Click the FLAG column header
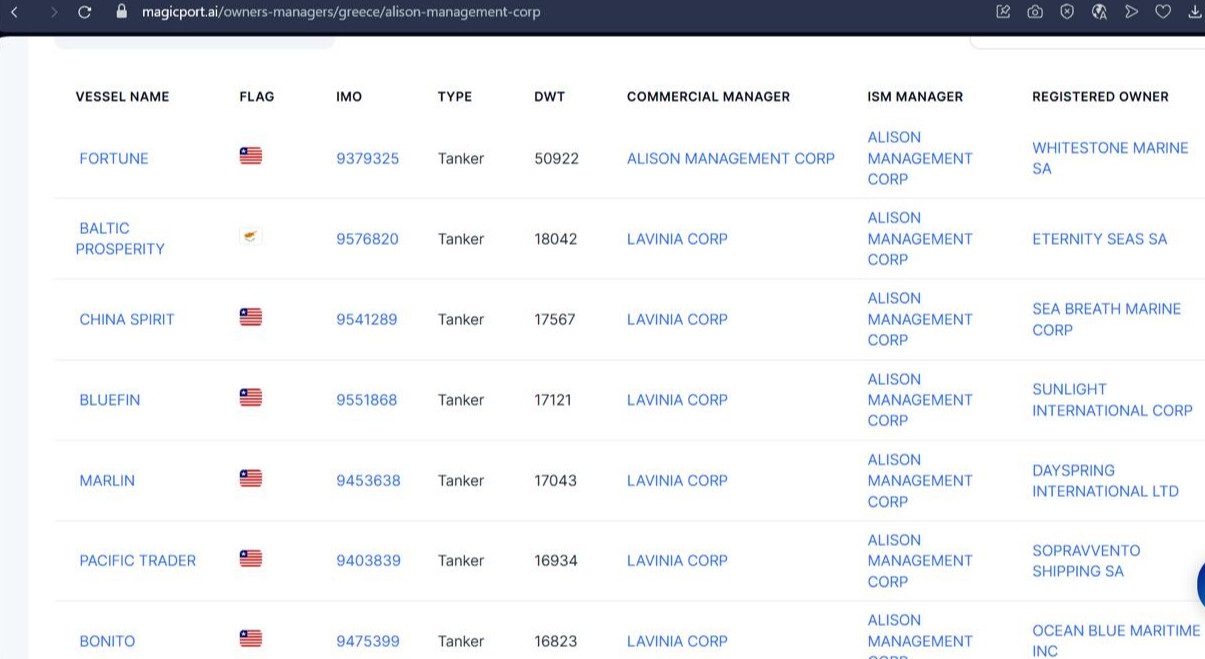 (x=257, y=97)
